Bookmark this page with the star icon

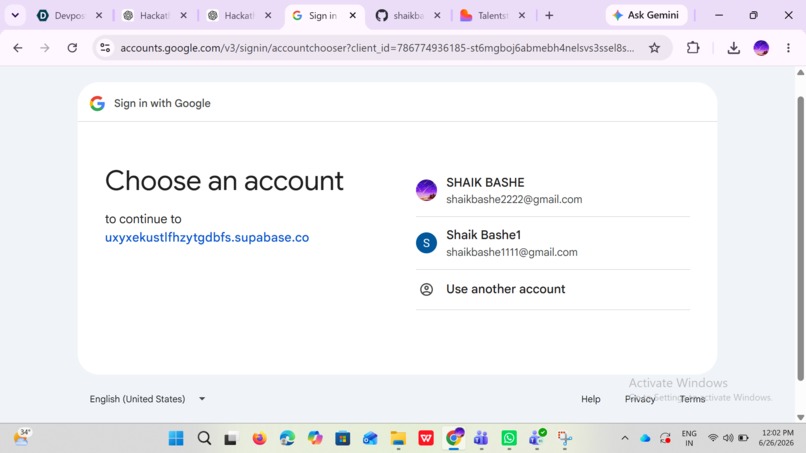654,48
